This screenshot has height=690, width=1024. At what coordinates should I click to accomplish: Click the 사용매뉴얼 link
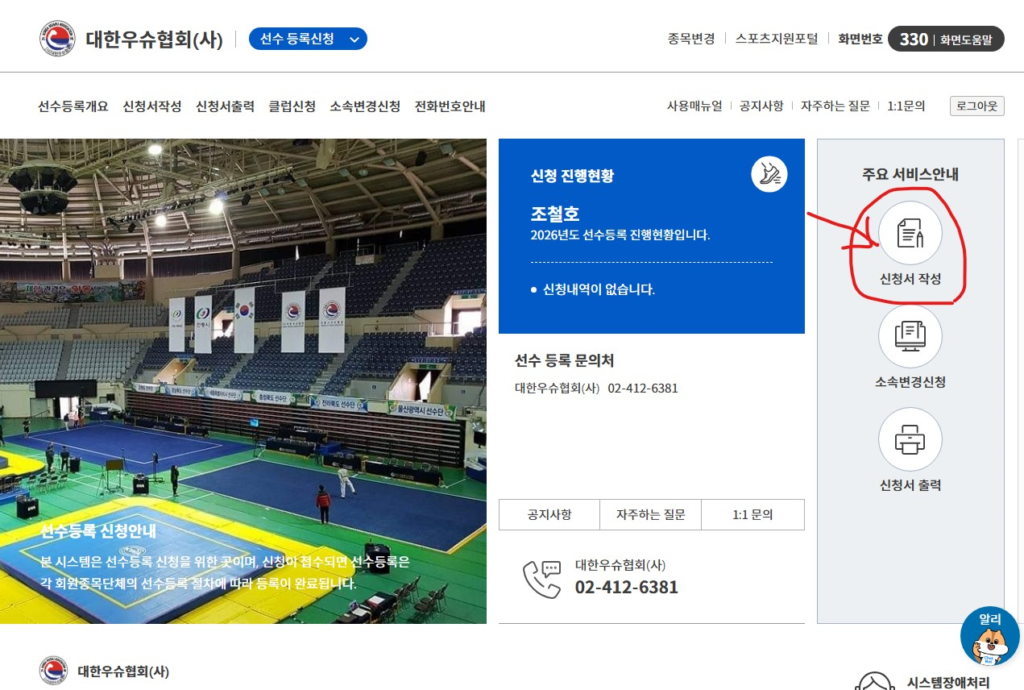(694, 106)
